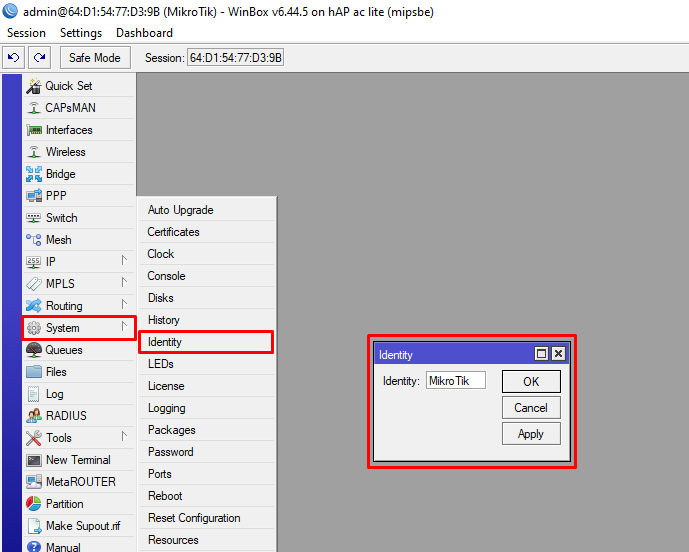Expand the Tools submenu

pos(124,438)
